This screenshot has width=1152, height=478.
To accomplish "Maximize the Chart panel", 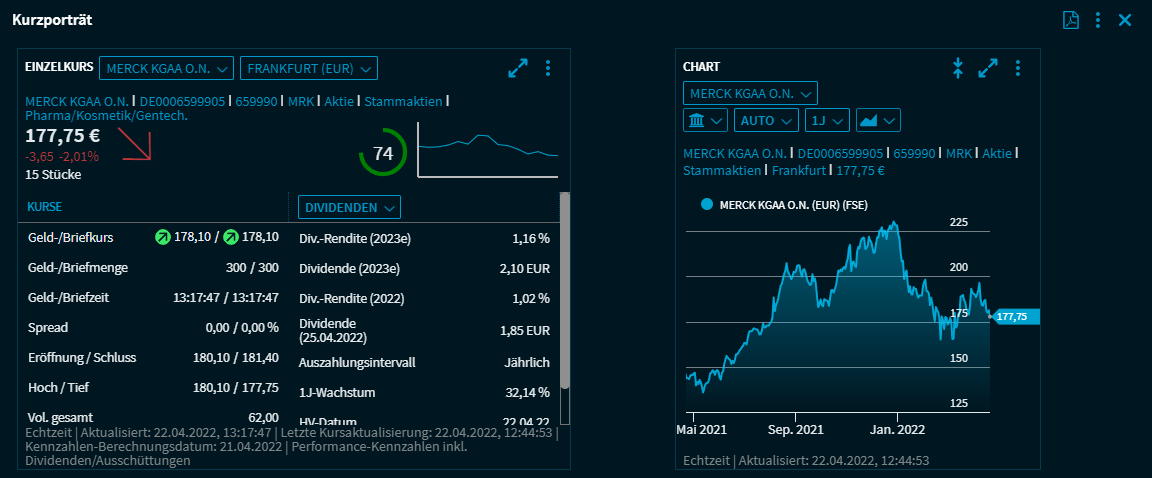I will pyautogui.click(x=988, y=68).
